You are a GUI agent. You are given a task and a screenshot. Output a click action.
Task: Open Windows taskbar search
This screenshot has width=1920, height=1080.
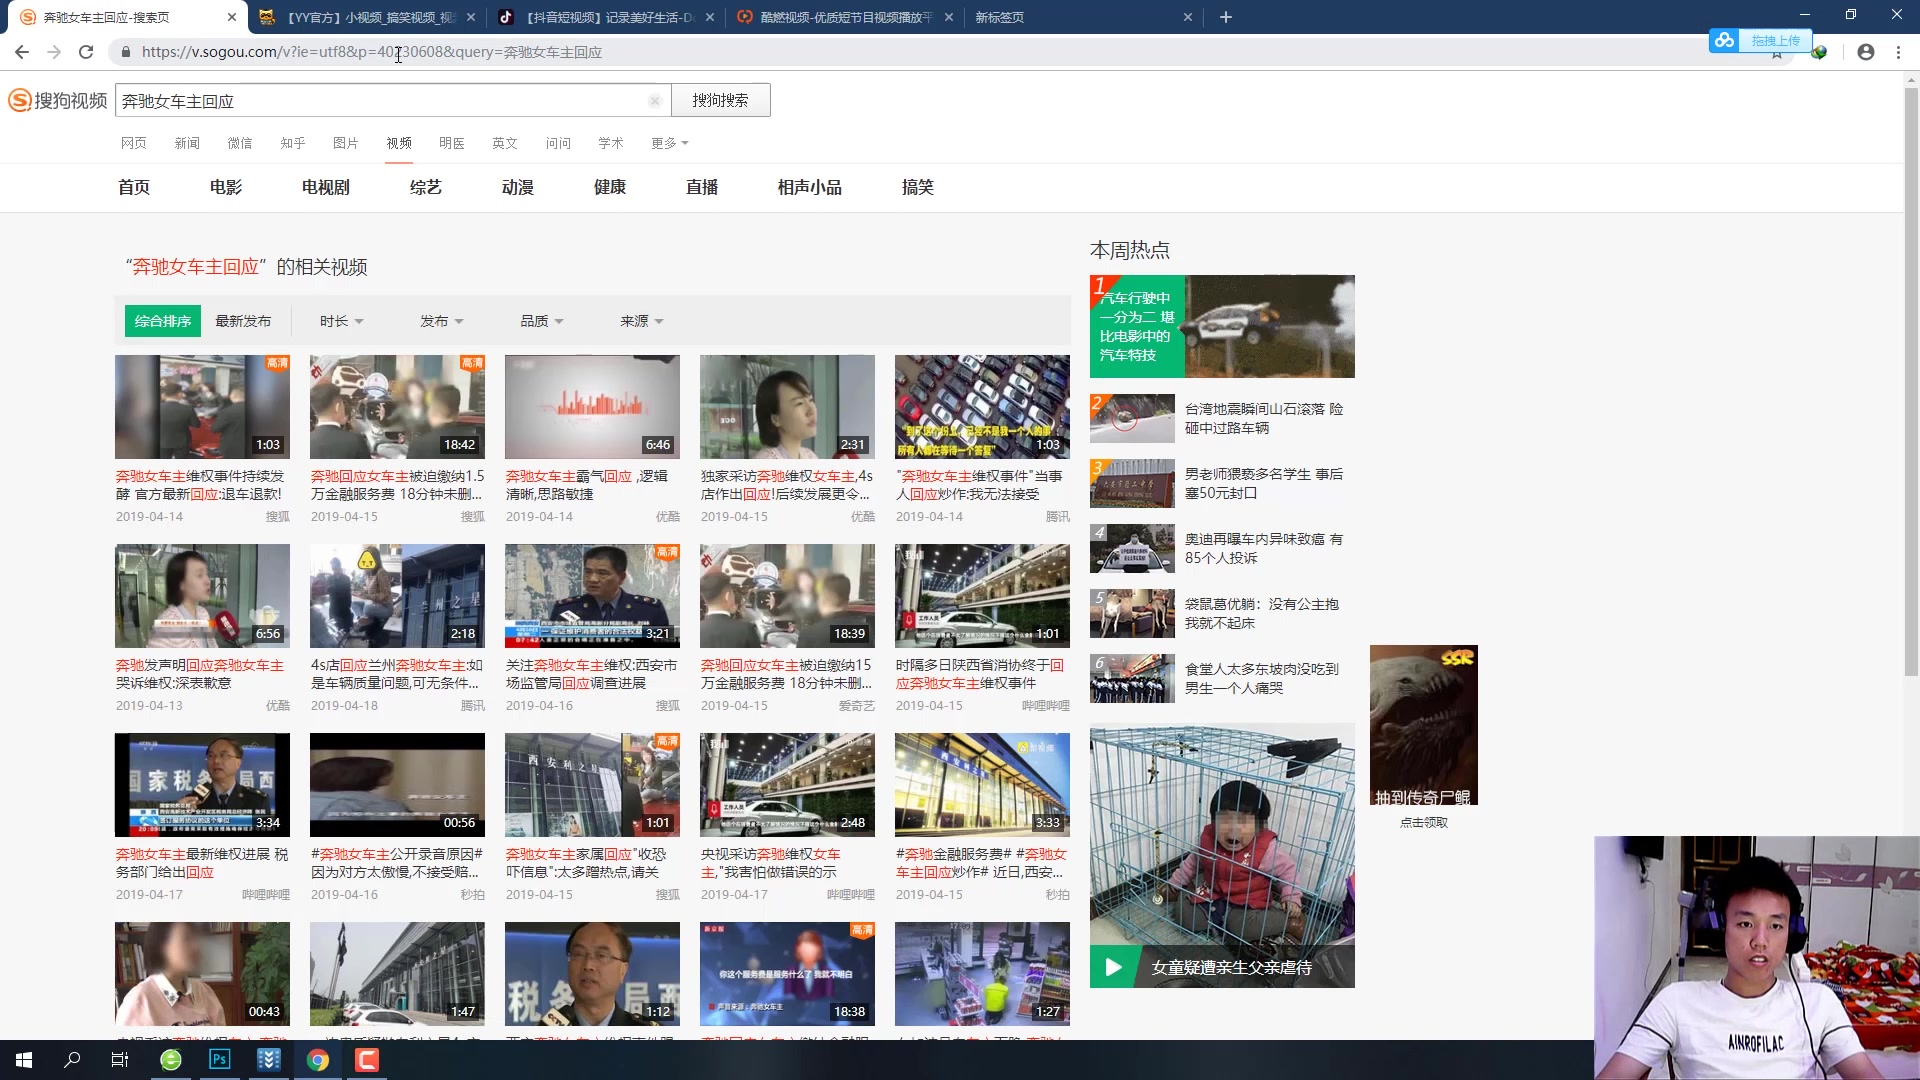[72, 1060]
